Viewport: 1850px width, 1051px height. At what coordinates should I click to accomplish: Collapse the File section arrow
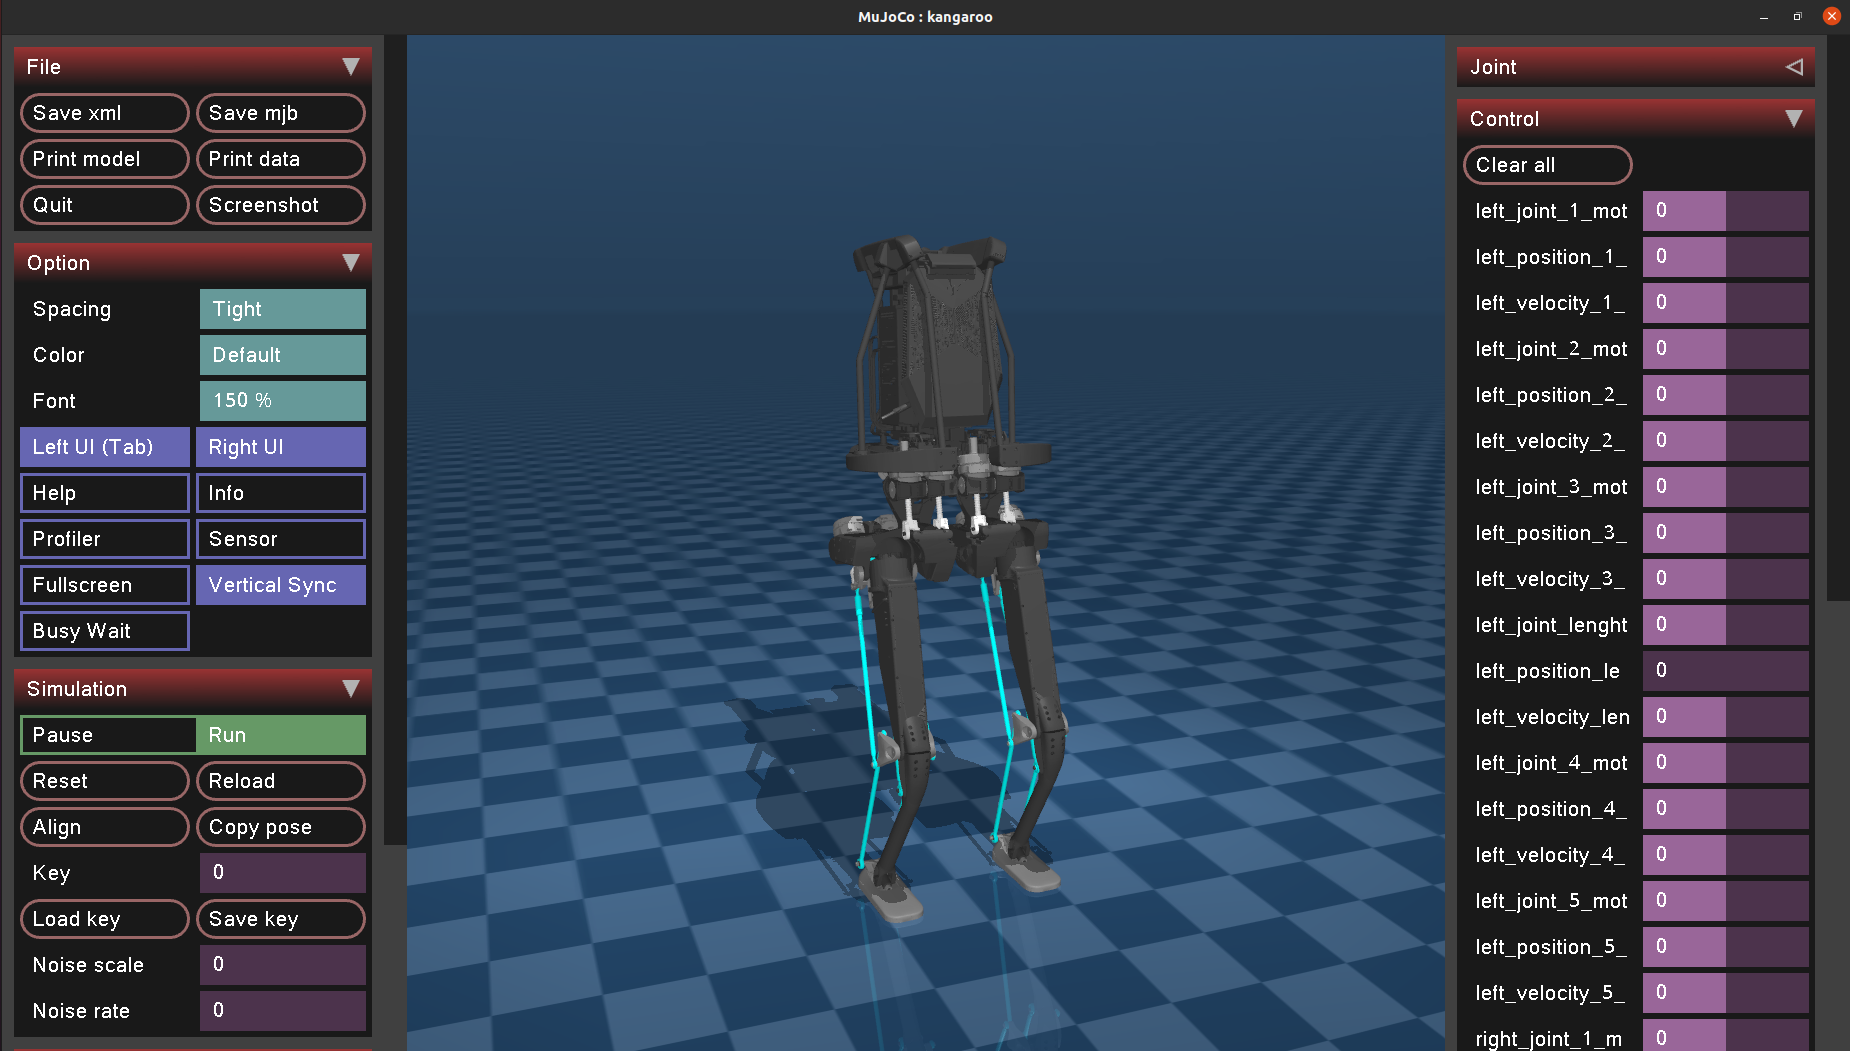(x=350, y=67)
